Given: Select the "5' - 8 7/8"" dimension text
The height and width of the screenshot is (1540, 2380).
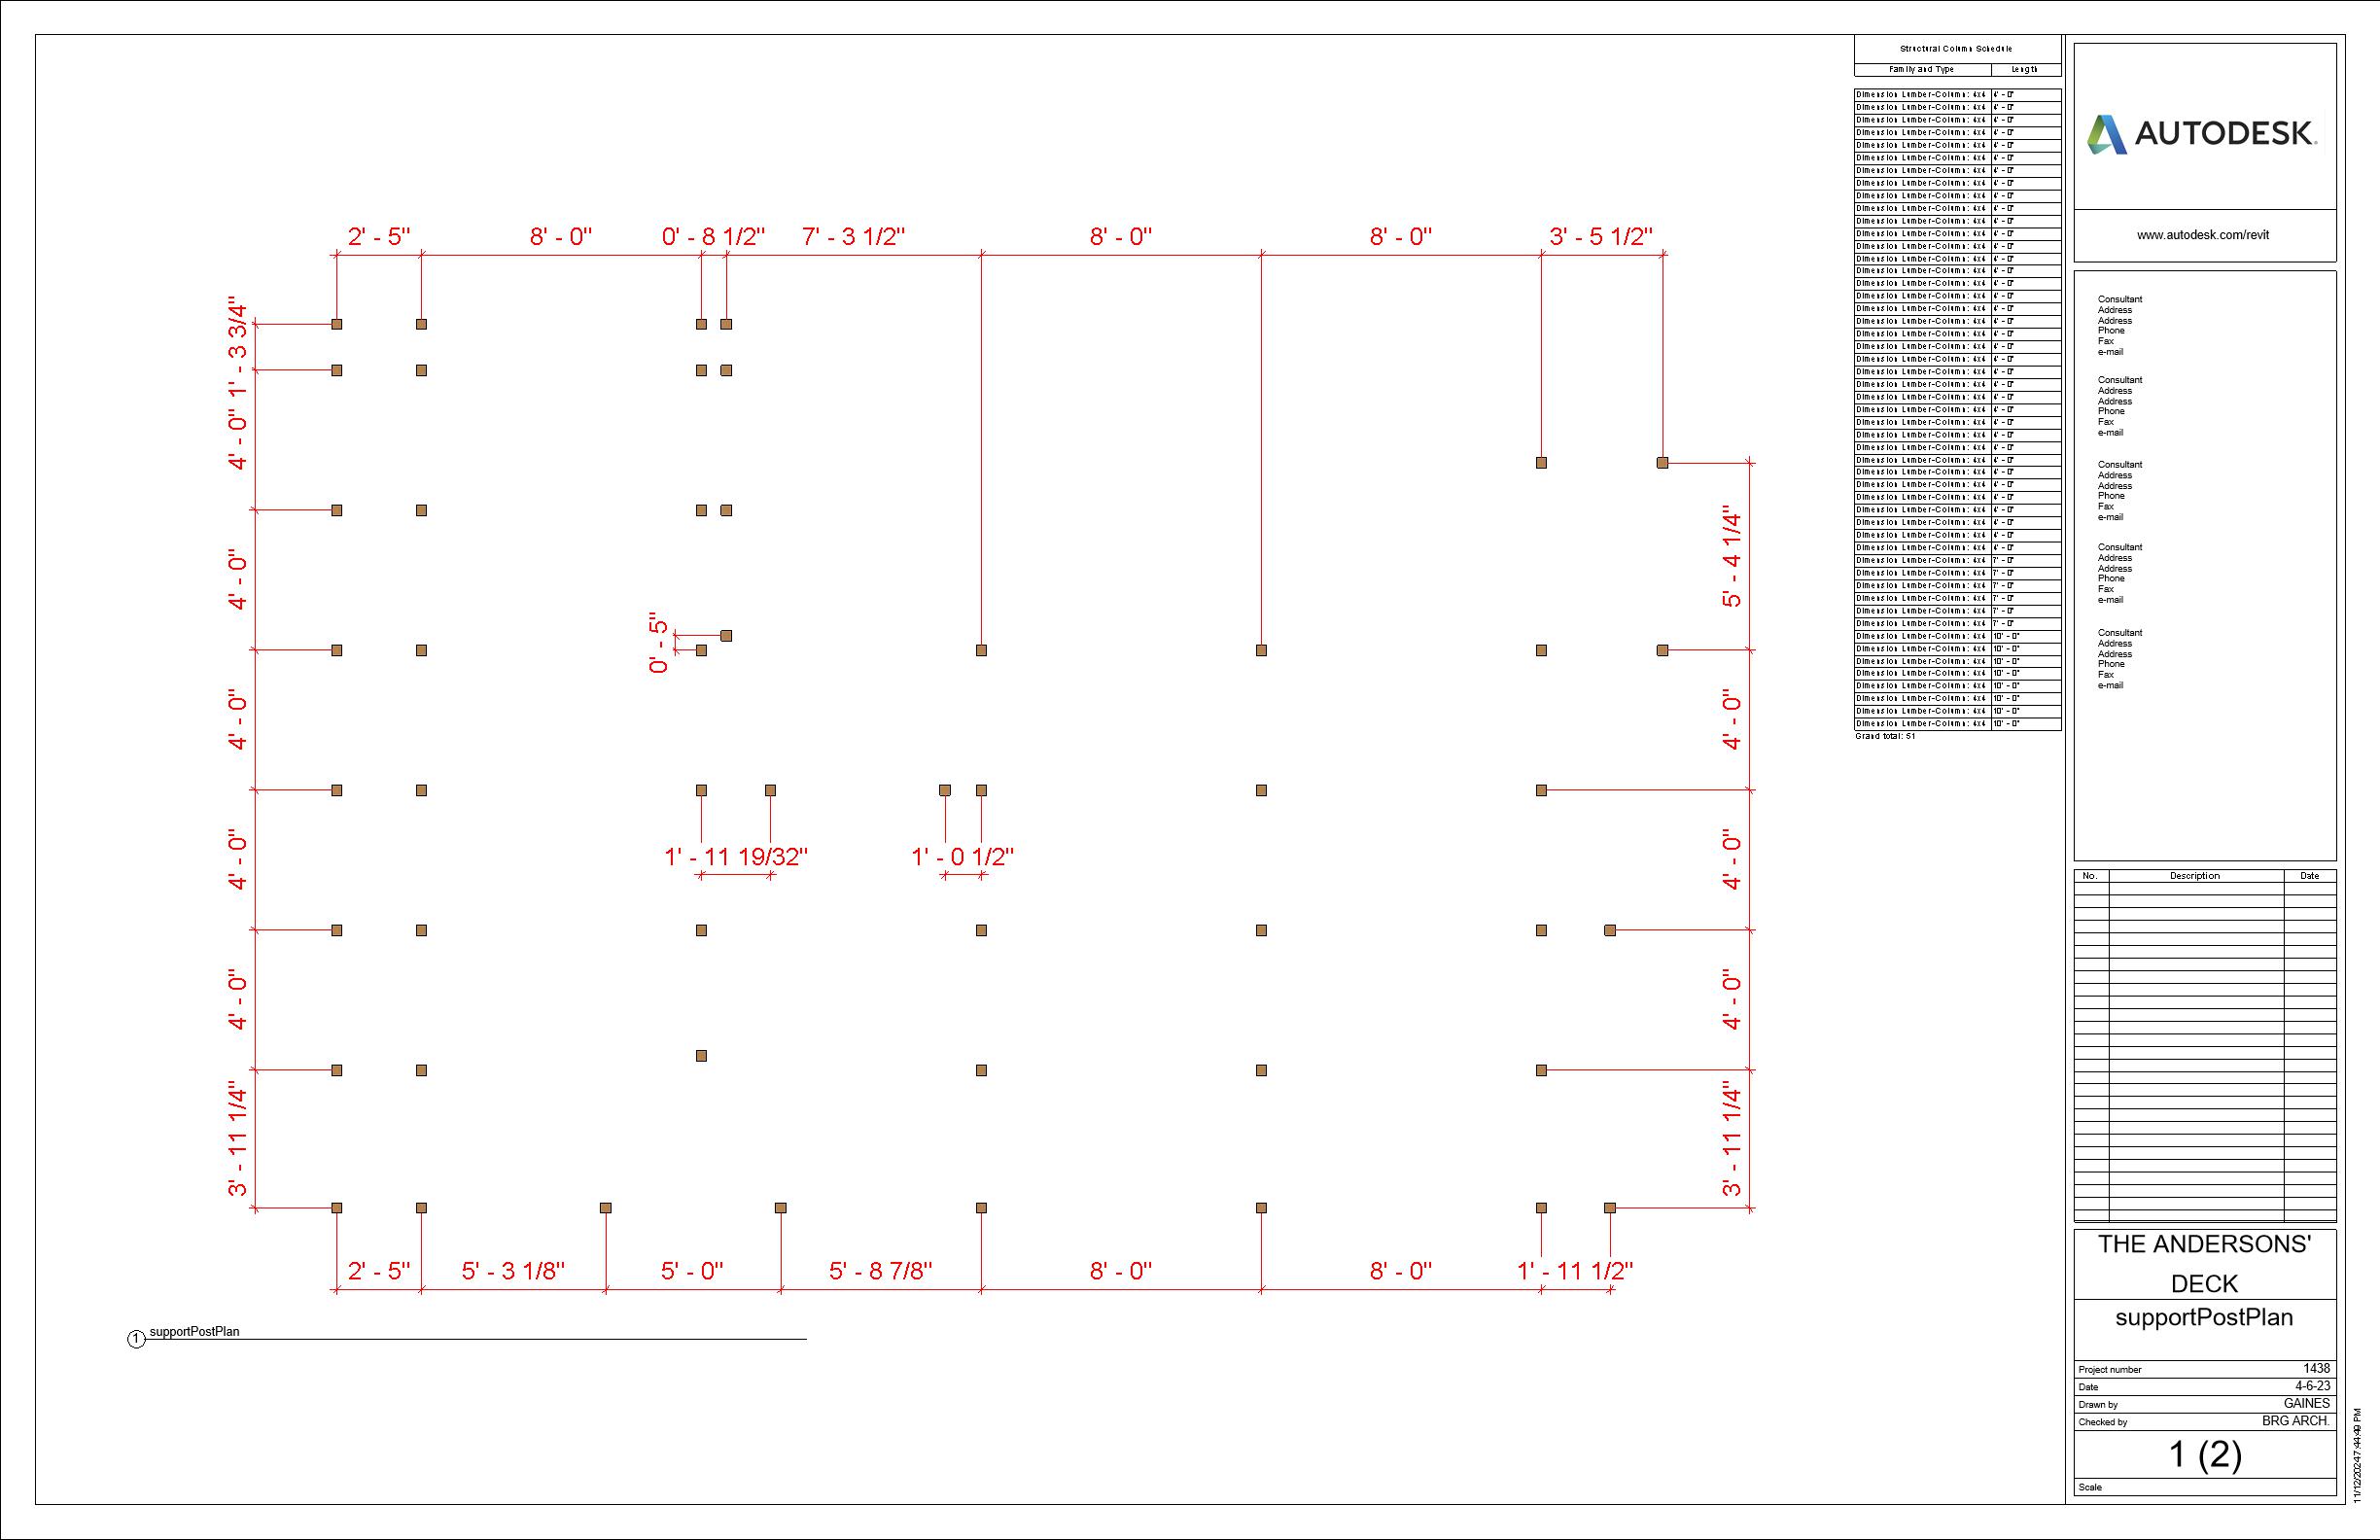Looking at the screenshot, I should click(880, 1271).
